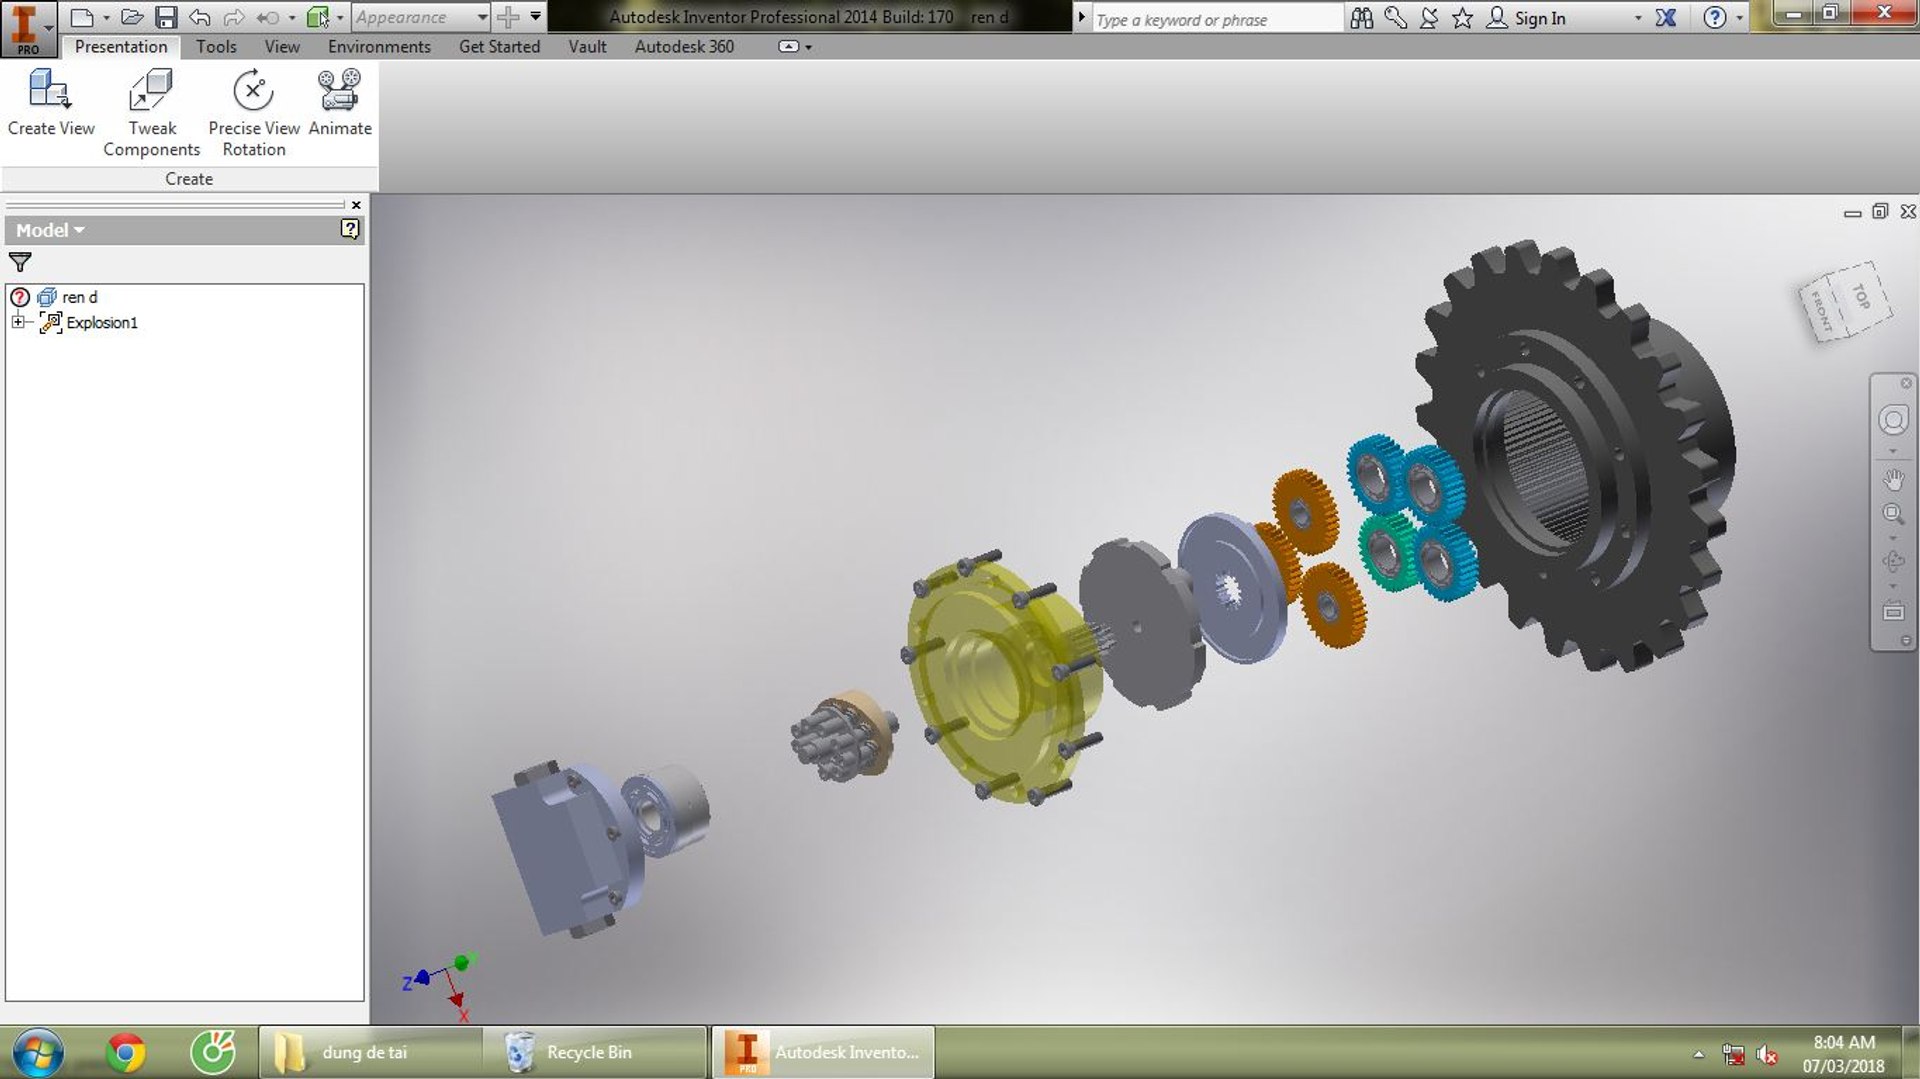This screenshot has width=1920, height=1079.
Task: Click the Open folder icon
Action: click(132, 17)
